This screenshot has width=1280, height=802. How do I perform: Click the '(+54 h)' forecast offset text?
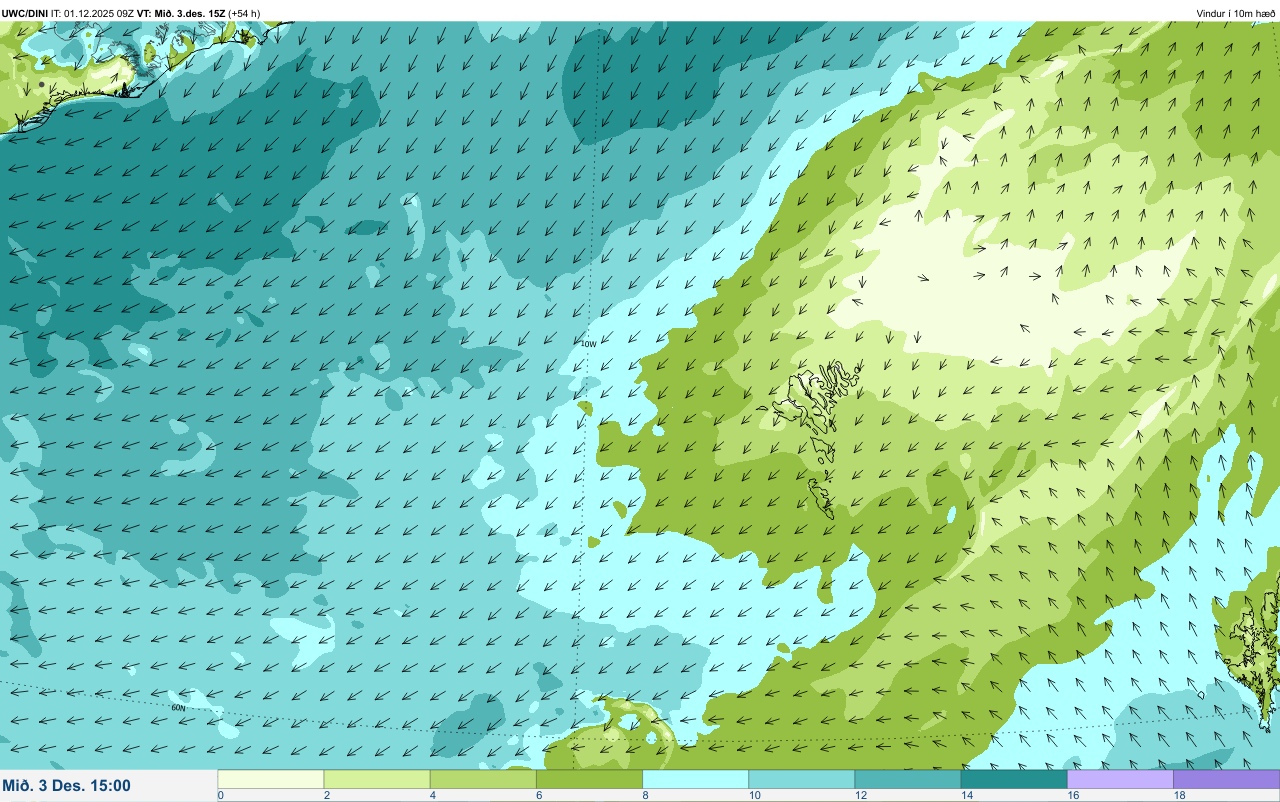point(244,13)
